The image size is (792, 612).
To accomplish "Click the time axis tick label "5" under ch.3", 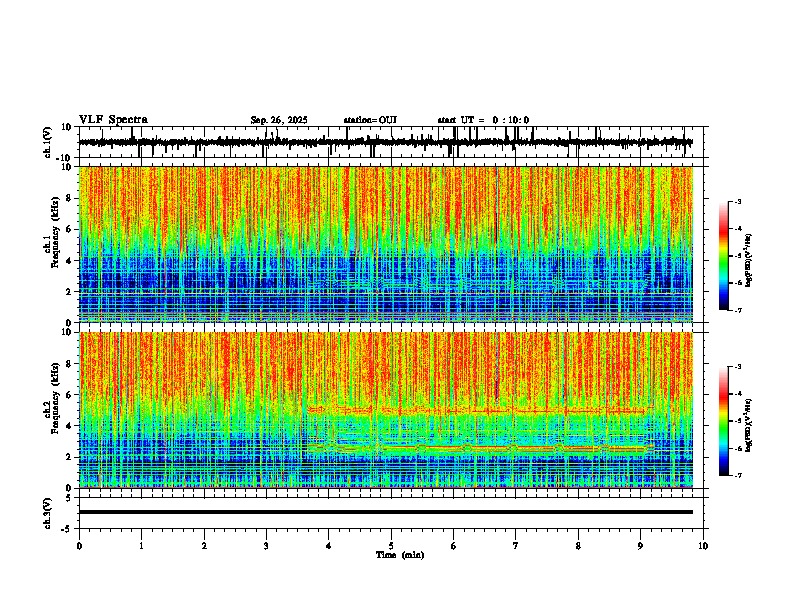I will [x=391, y=546].
